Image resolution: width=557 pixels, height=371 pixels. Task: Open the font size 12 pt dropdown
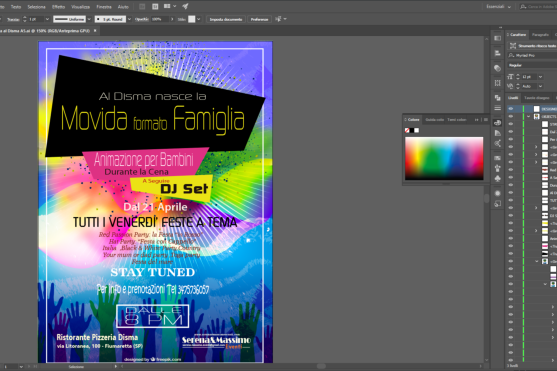(x=540, y=77)
